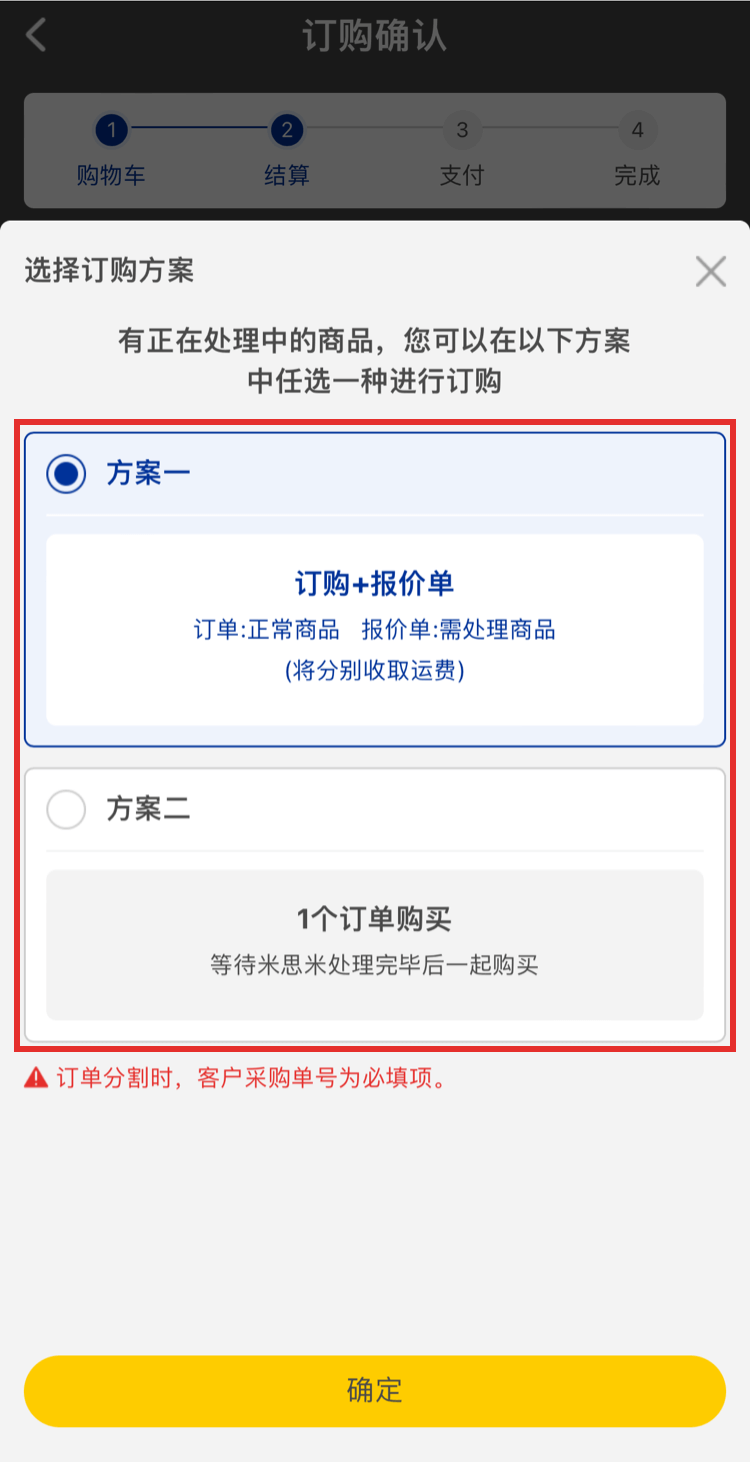Tap the 购物车 step label
Screen dimensions: 750x1462
click(111, 176)
